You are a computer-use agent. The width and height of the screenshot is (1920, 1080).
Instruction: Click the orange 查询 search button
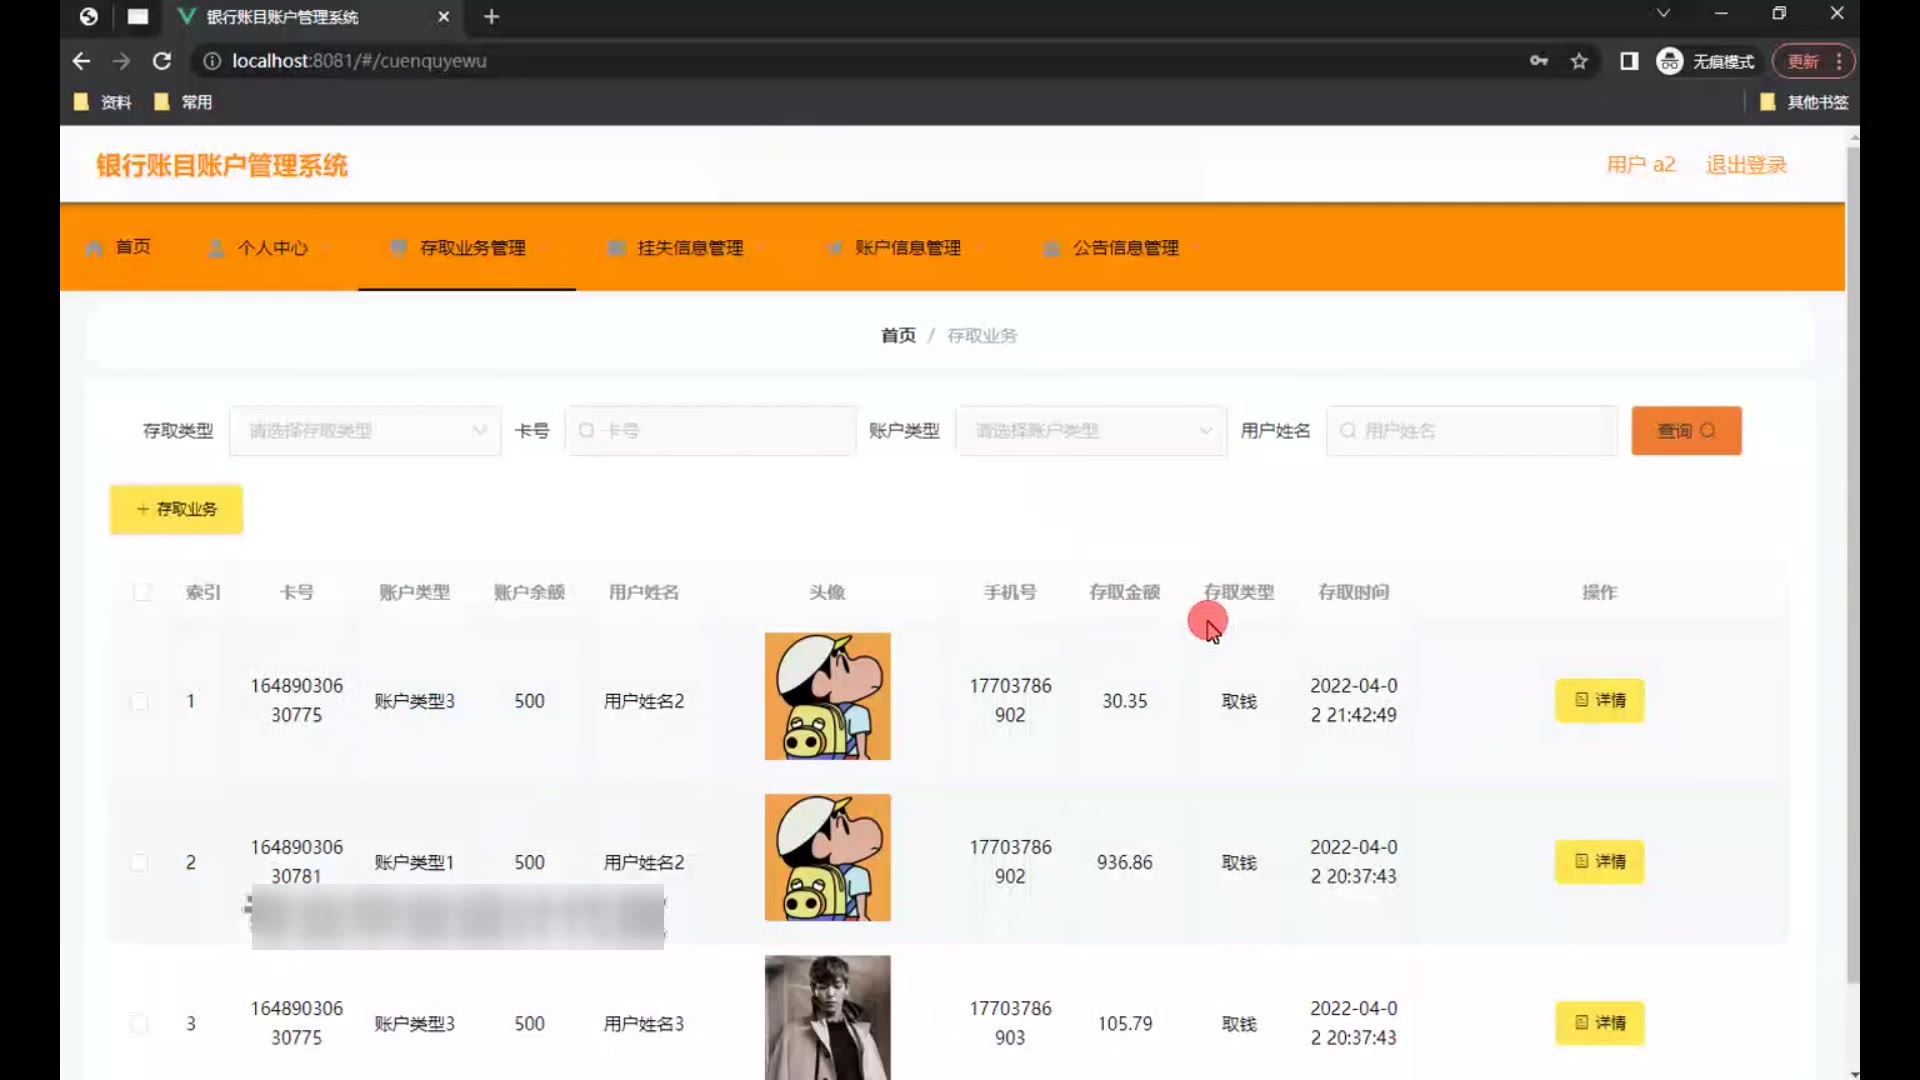(x=1686, y=431)
